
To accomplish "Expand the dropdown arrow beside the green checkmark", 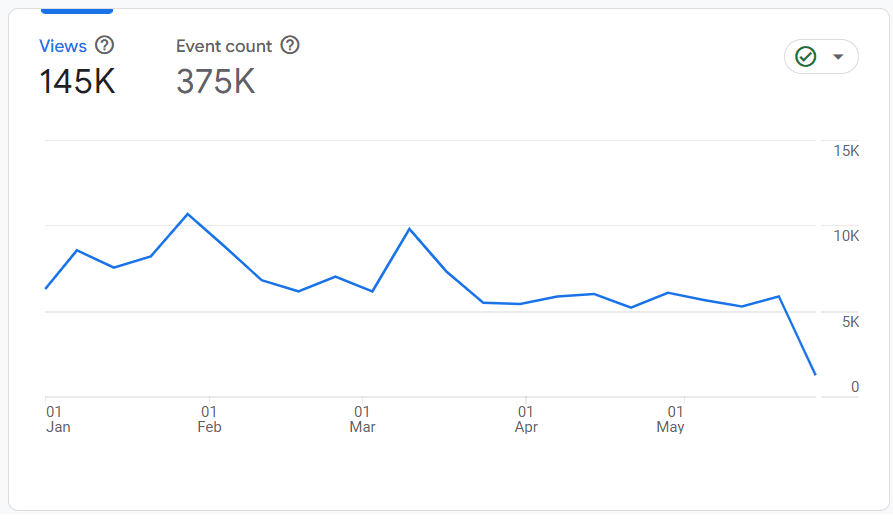I will tap(838, 57).
